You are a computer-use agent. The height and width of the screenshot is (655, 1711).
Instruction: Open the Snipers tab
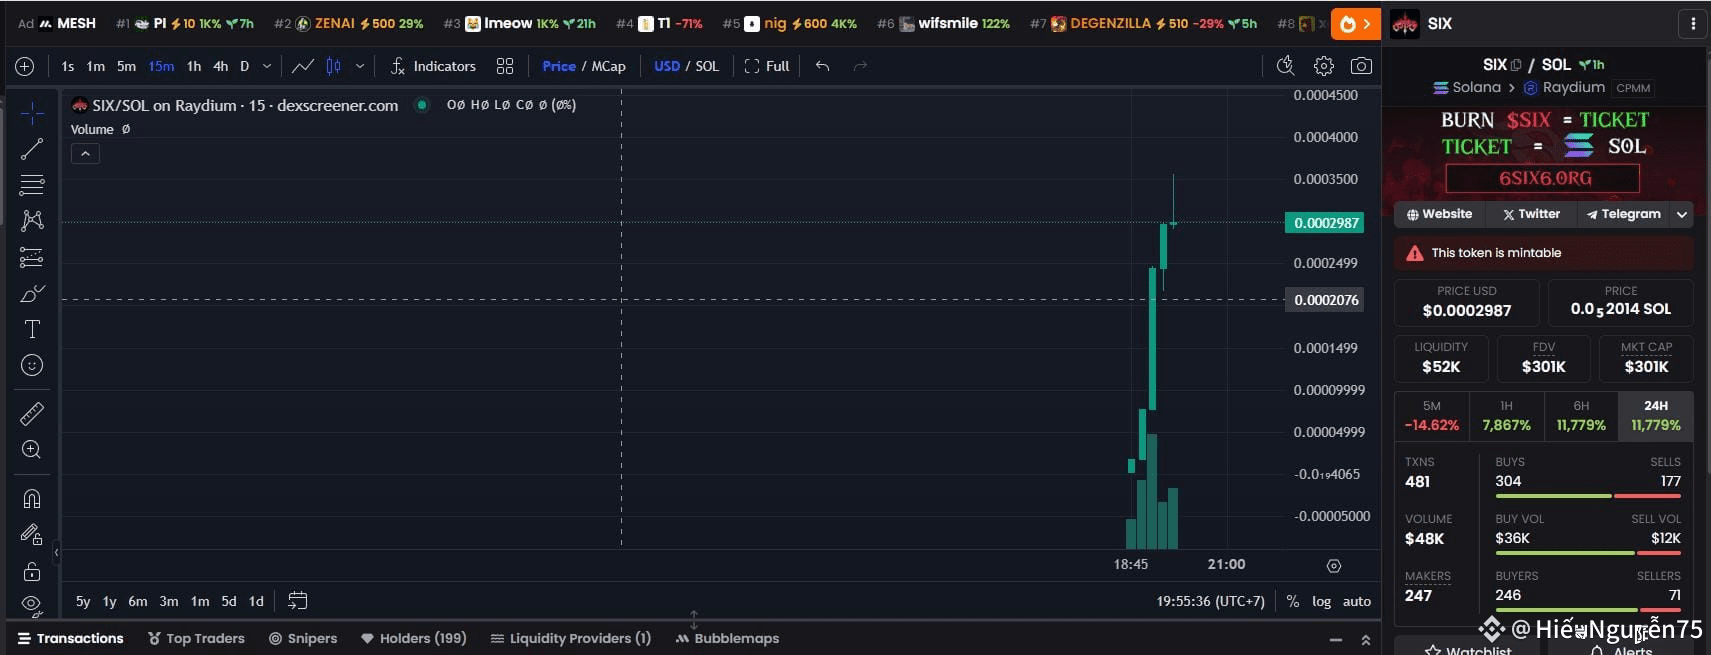pyautogui.click(x=303, y=638)
